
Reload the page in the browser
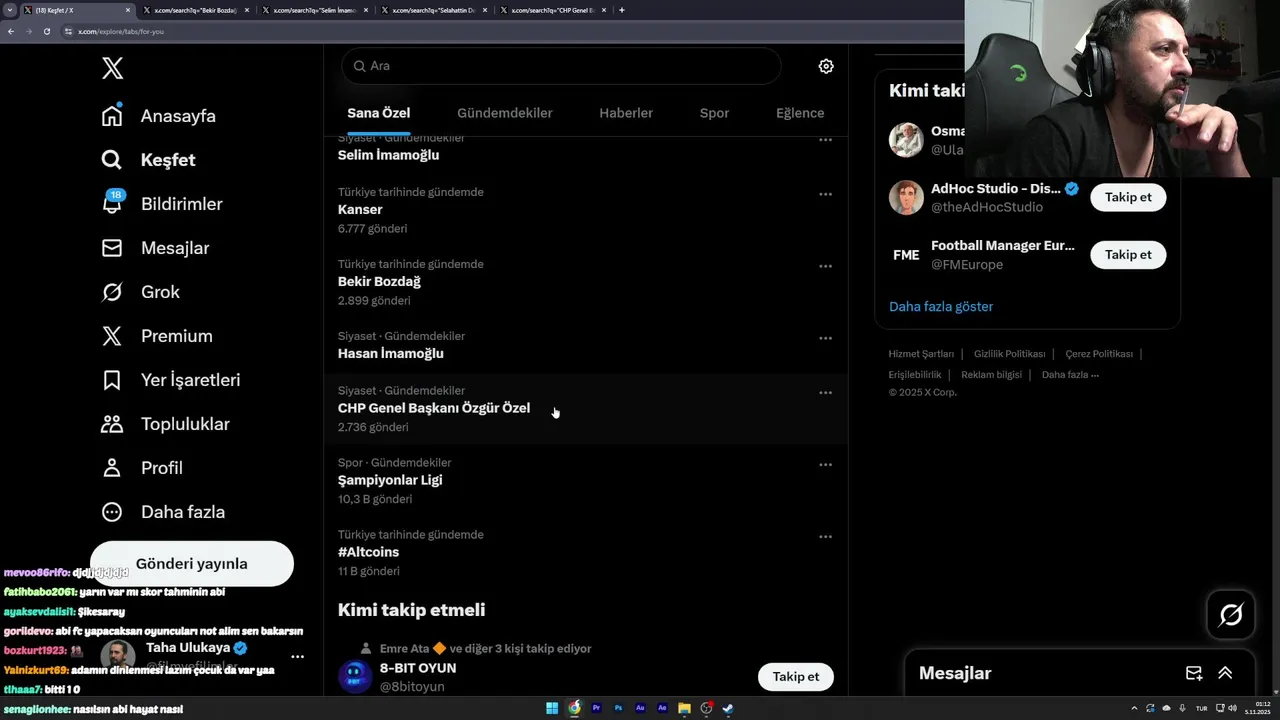46,31
